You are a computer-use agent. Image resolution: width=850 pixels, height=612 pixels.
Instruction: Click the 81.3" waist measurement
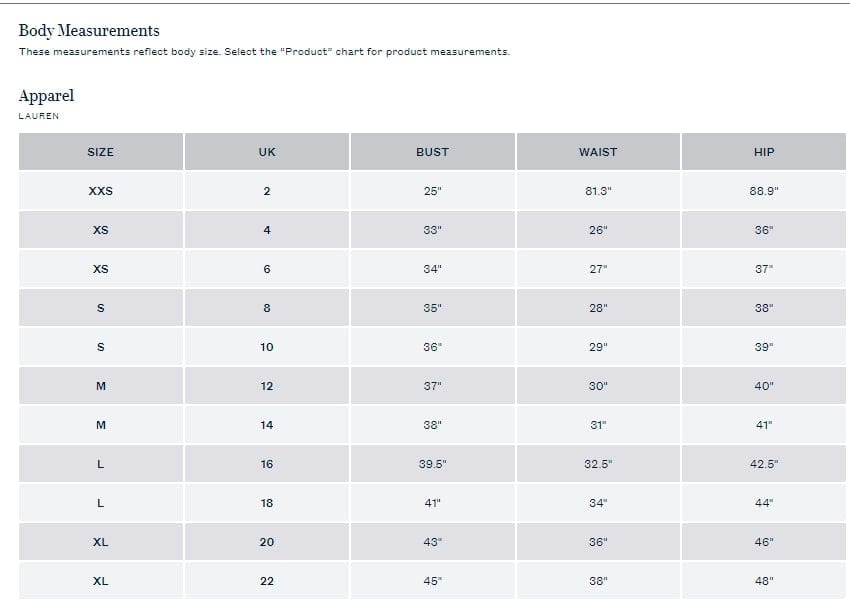598,191
